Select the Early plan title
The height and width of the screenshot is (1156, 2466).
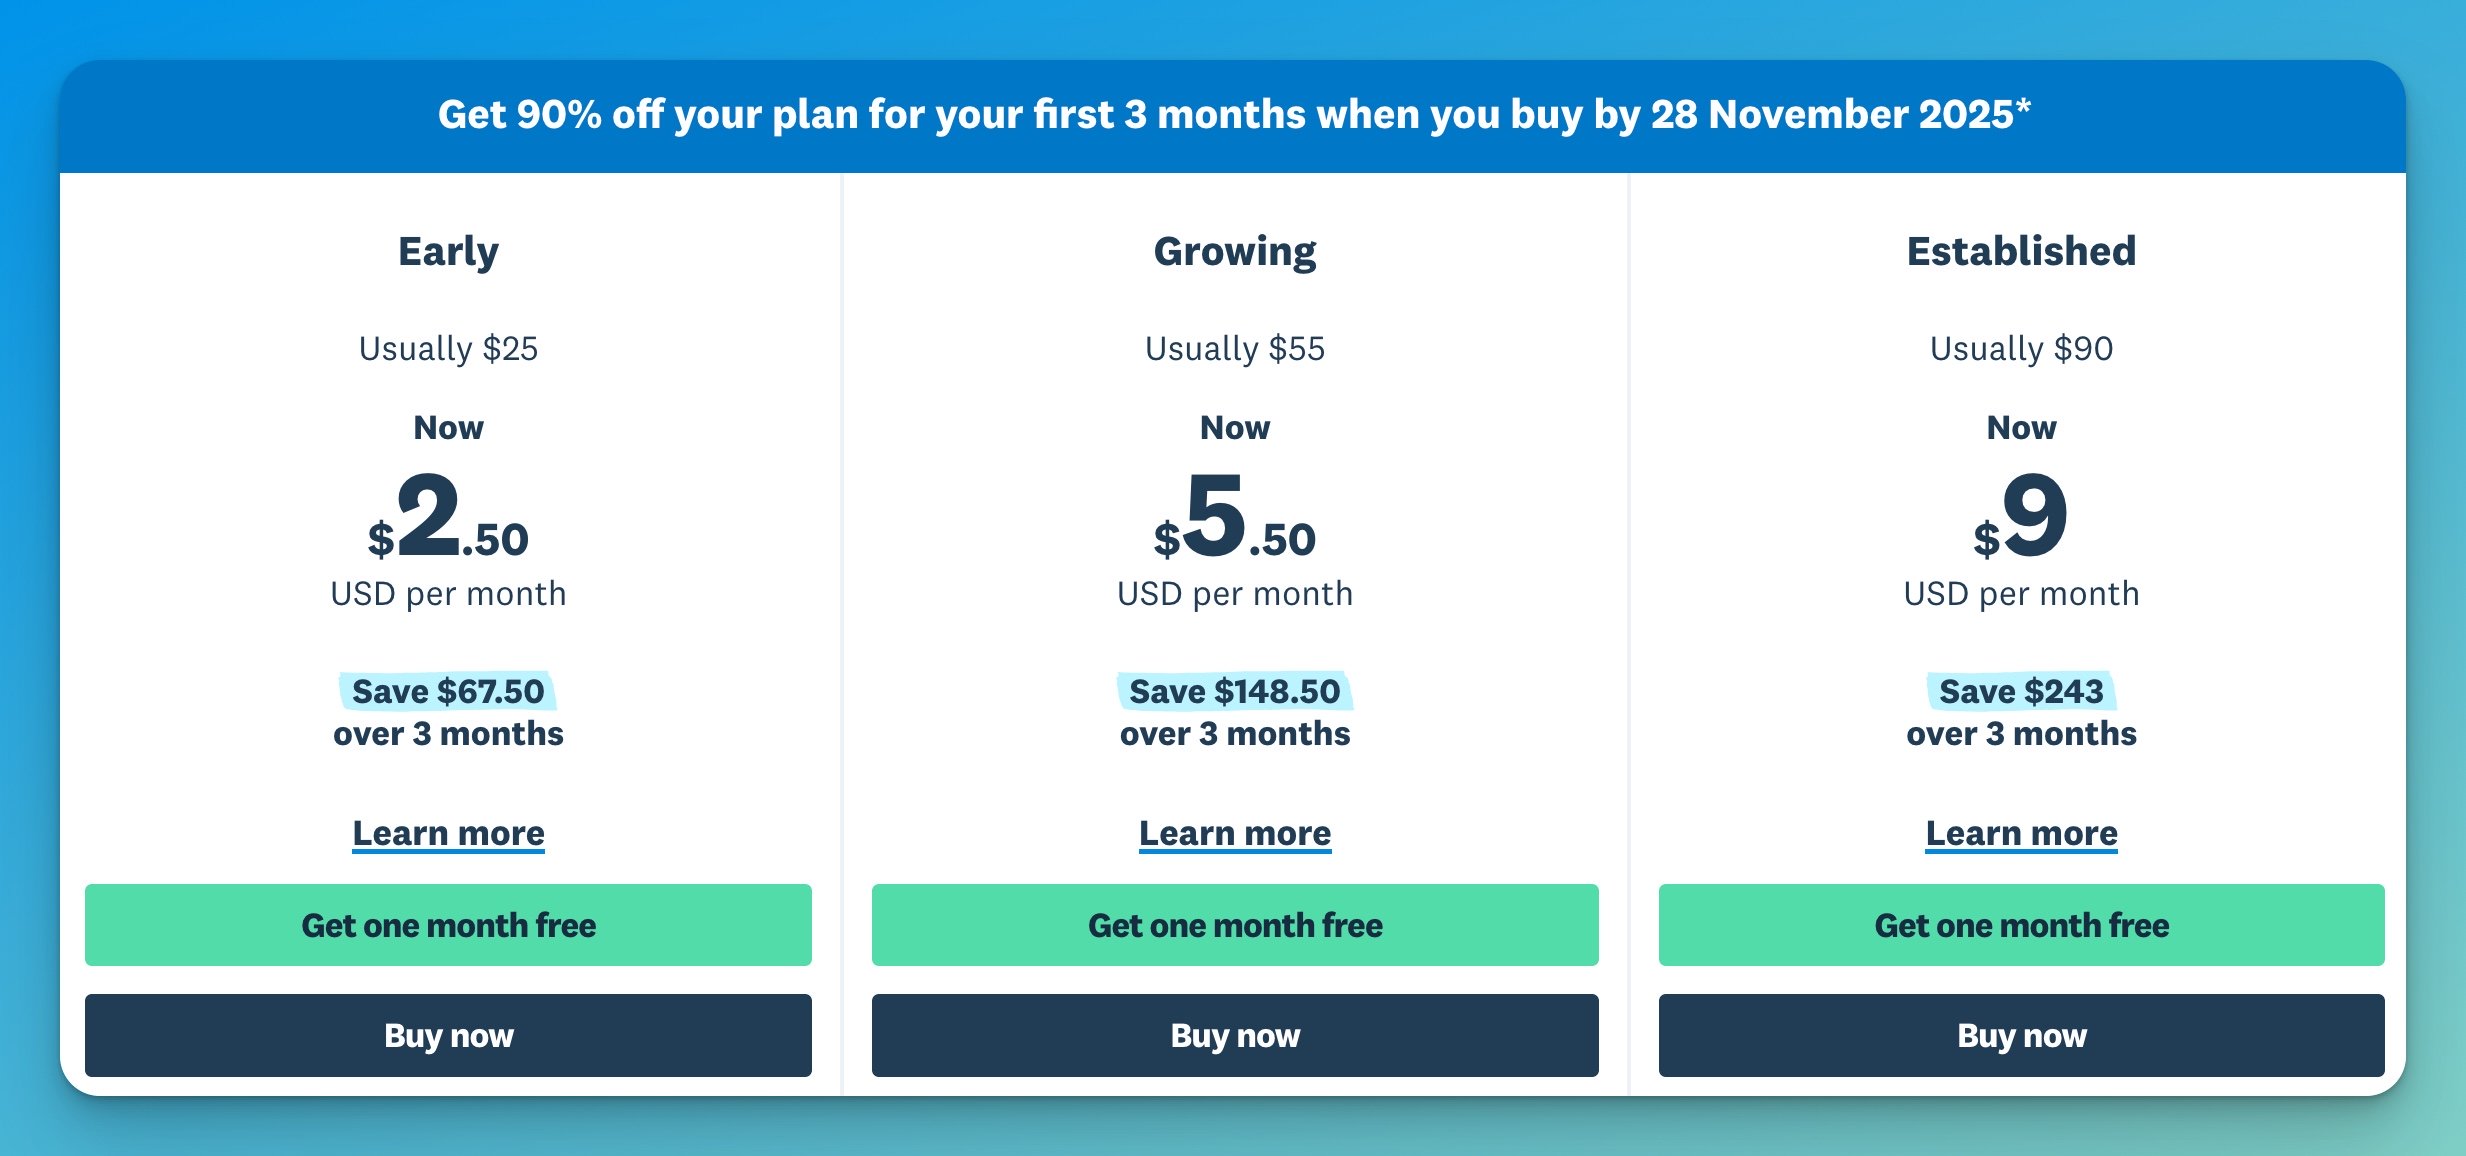(448, 251)
